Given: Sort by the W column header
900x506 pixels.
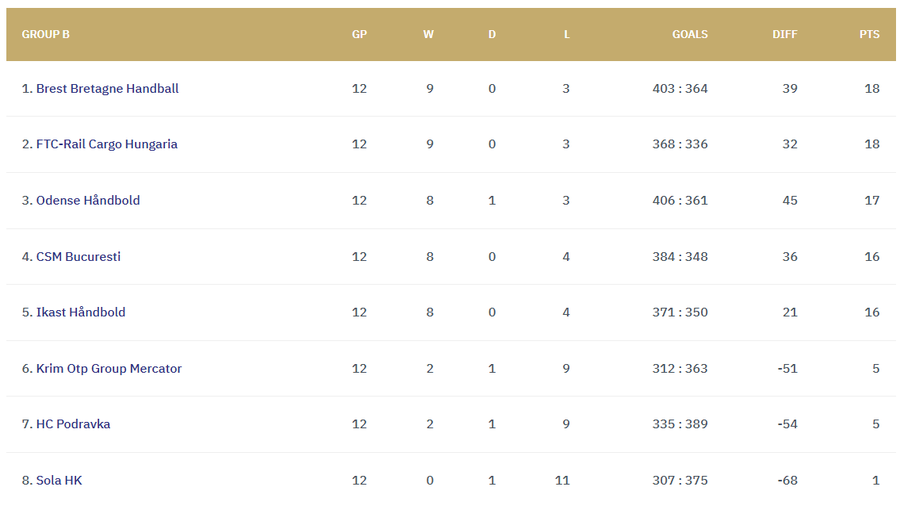Looking at the screenshot, I should pos(429,34).
